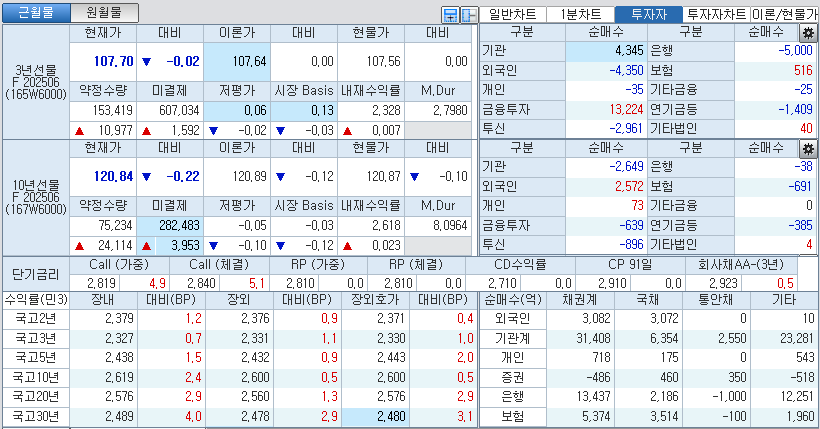Select the theoretical price 107.64 cell

pos(237,62)
